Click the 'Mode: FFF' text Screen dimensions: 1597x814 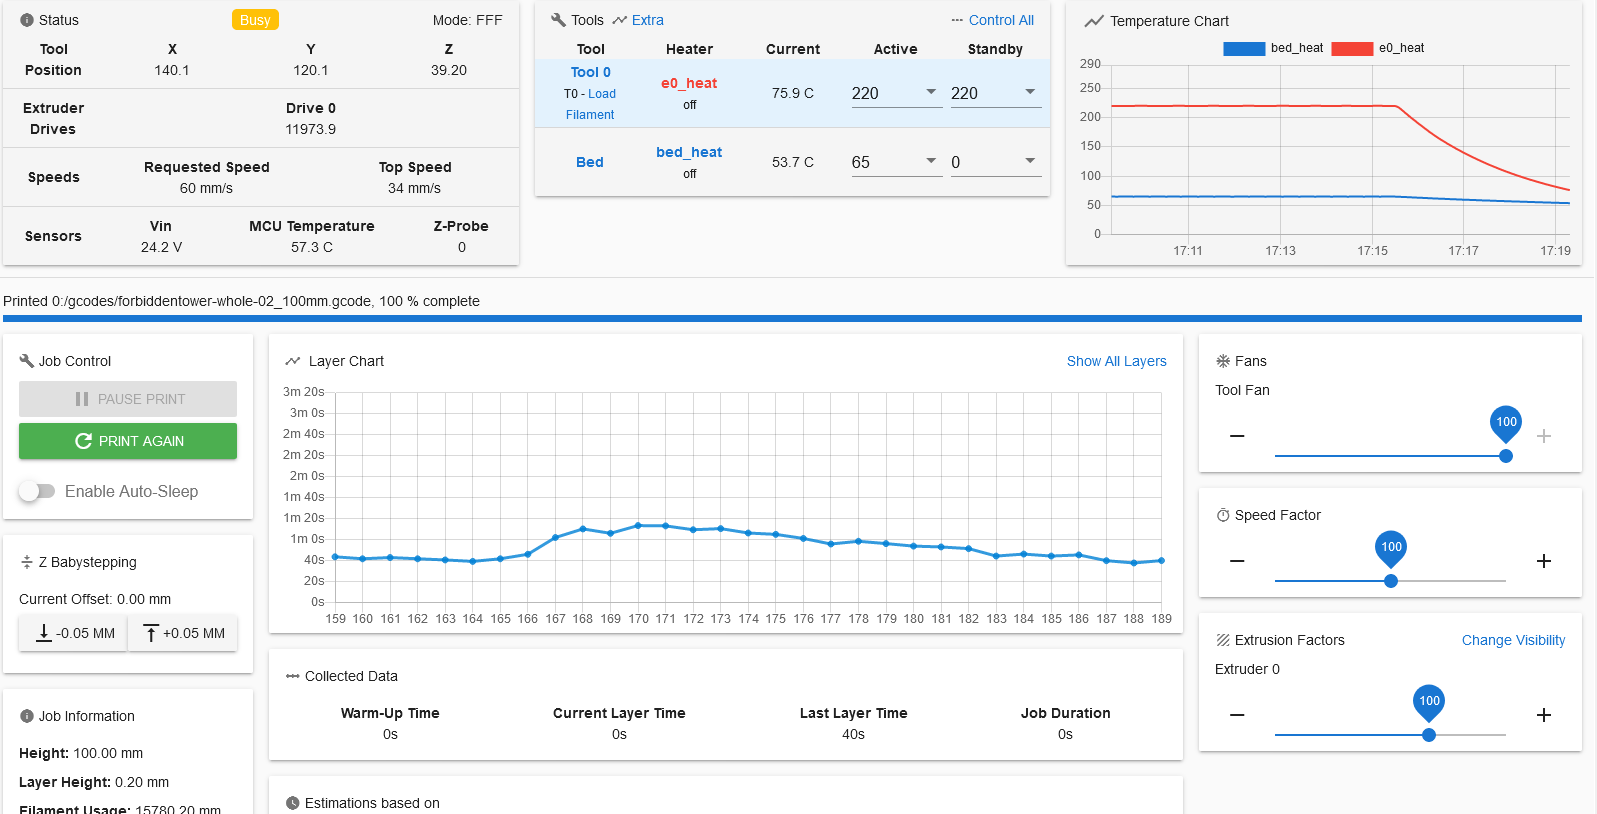[x=467, y=20]
